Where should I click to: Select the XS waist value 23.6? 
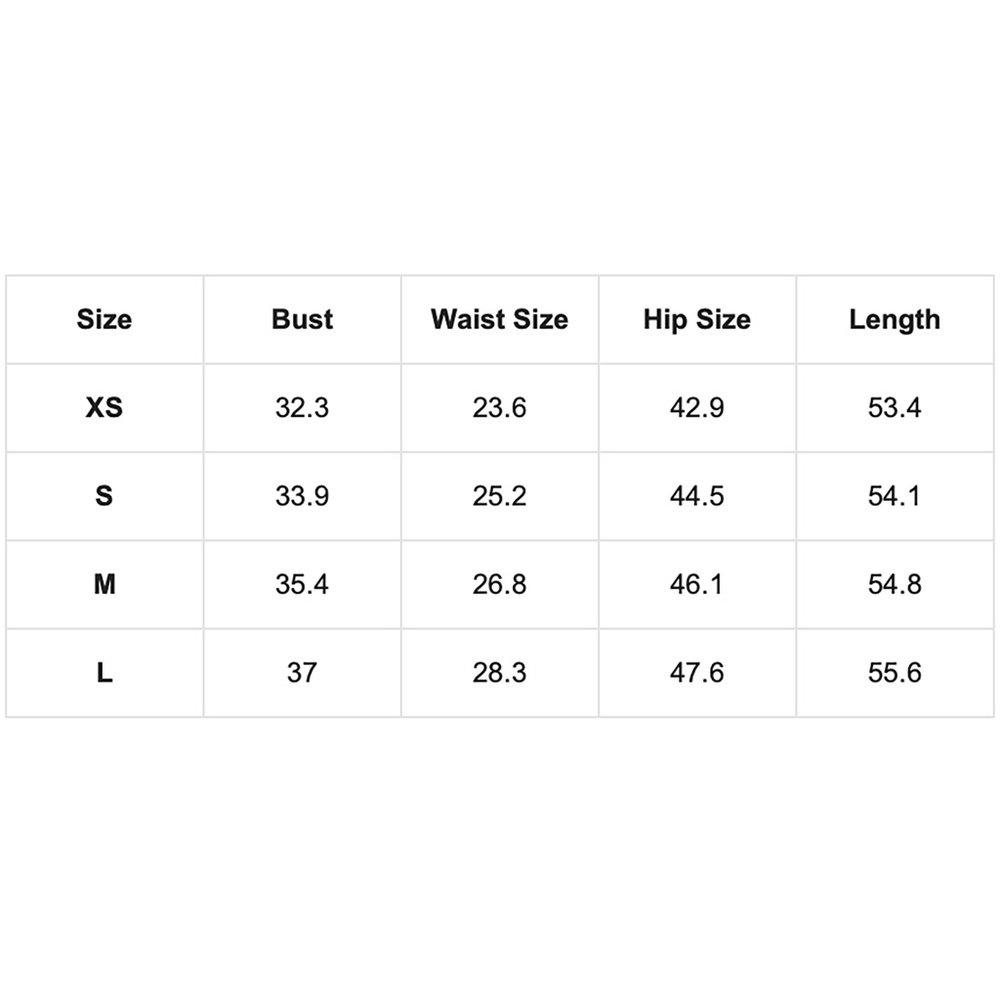point(499,408)
